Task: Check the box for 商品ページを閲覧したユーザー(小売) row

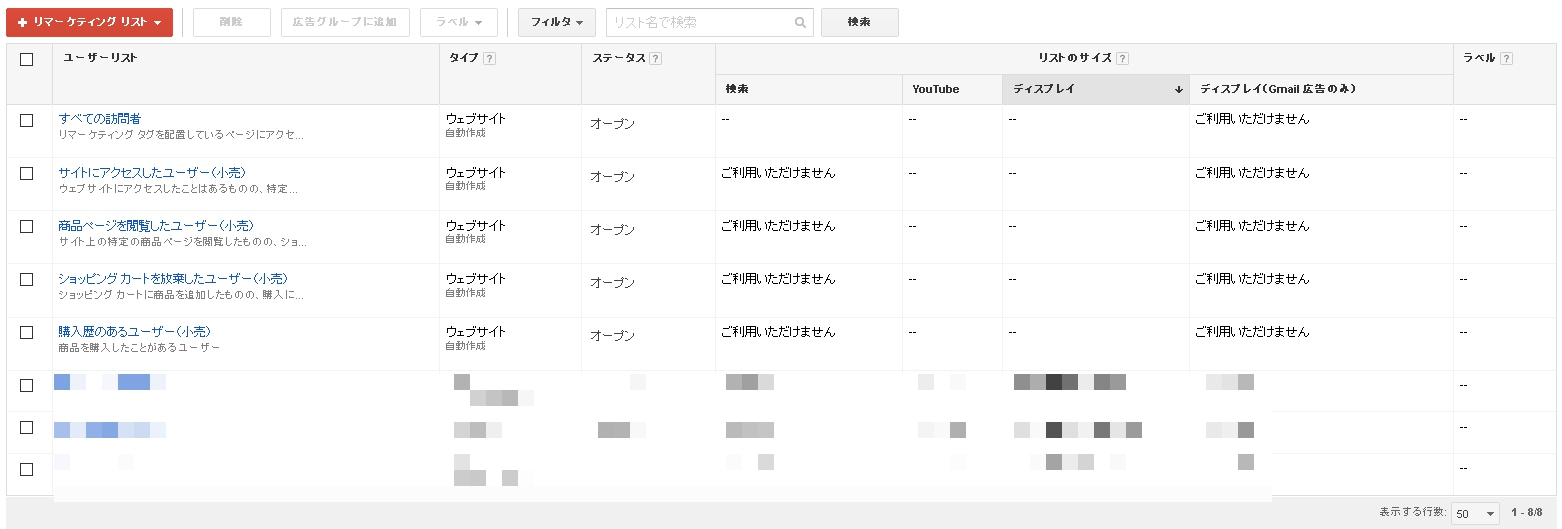Action: pyautogui.click(x=27, y=226)
